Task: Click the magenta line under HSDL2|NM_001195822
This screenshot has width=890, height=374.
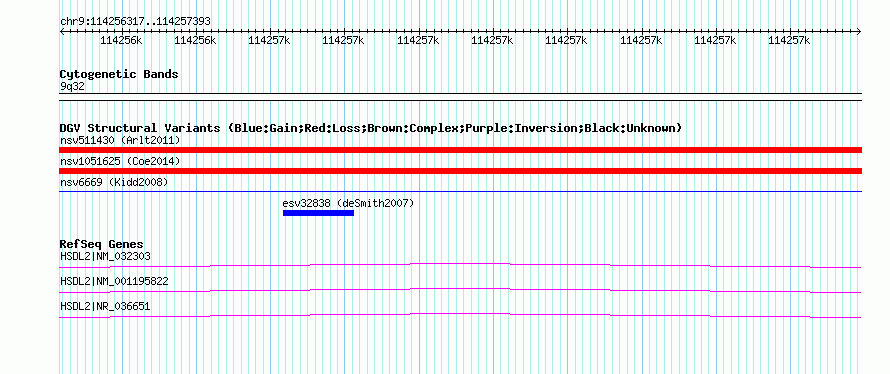Action: click(460, 290)
